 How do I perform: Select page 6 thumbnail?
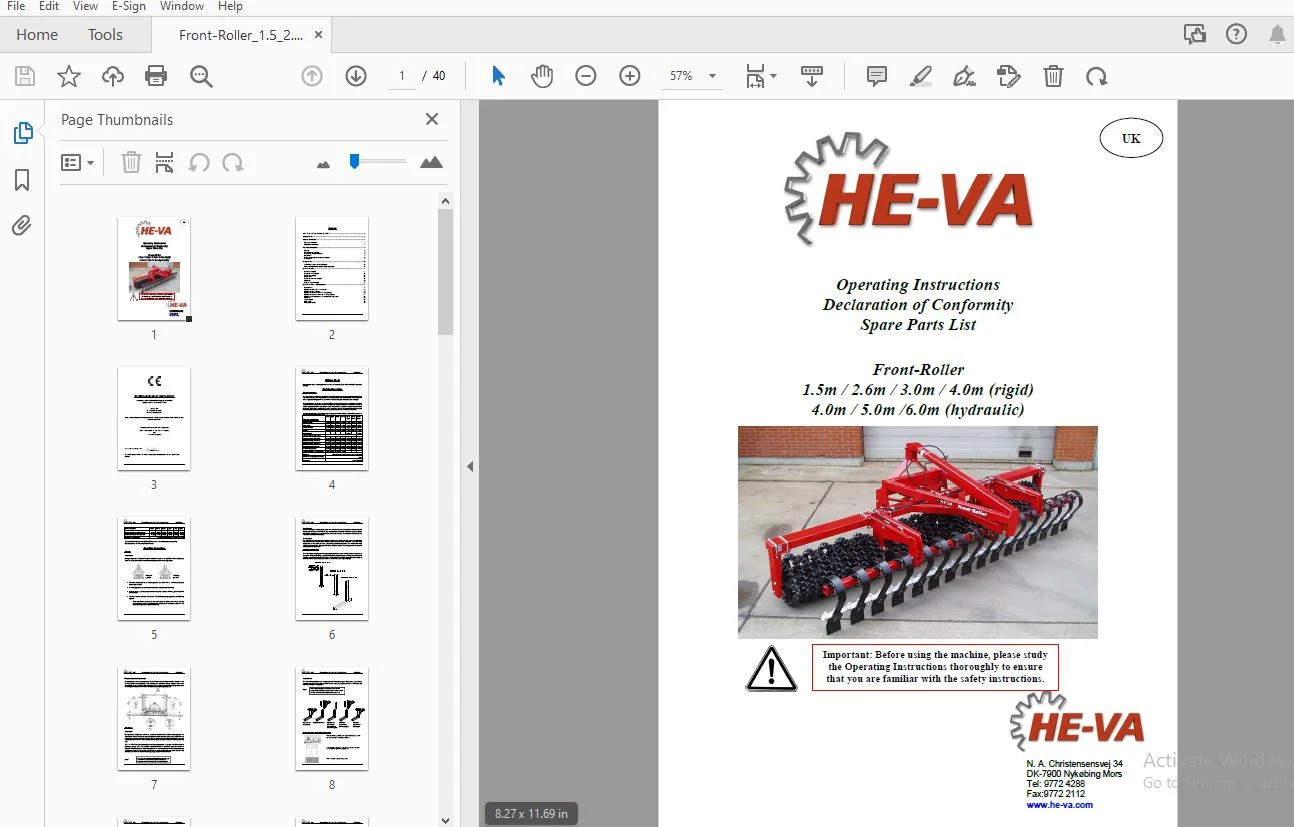coord(332,569)
